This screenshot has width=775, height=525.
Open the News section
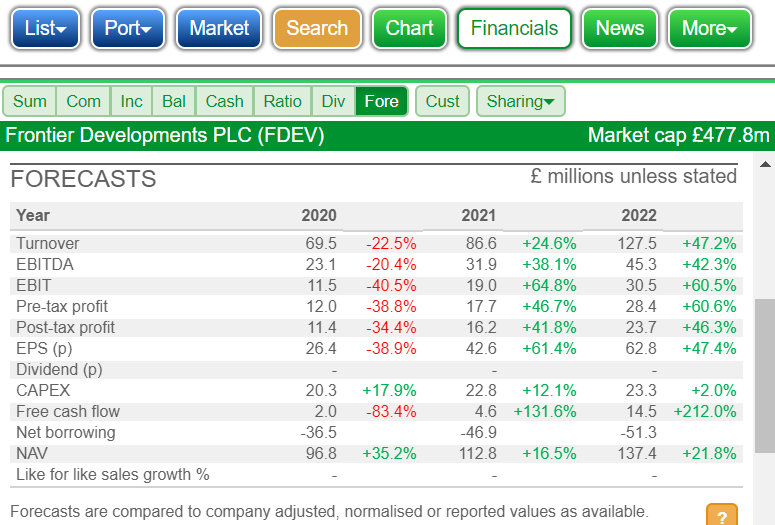tap(620, 29)
